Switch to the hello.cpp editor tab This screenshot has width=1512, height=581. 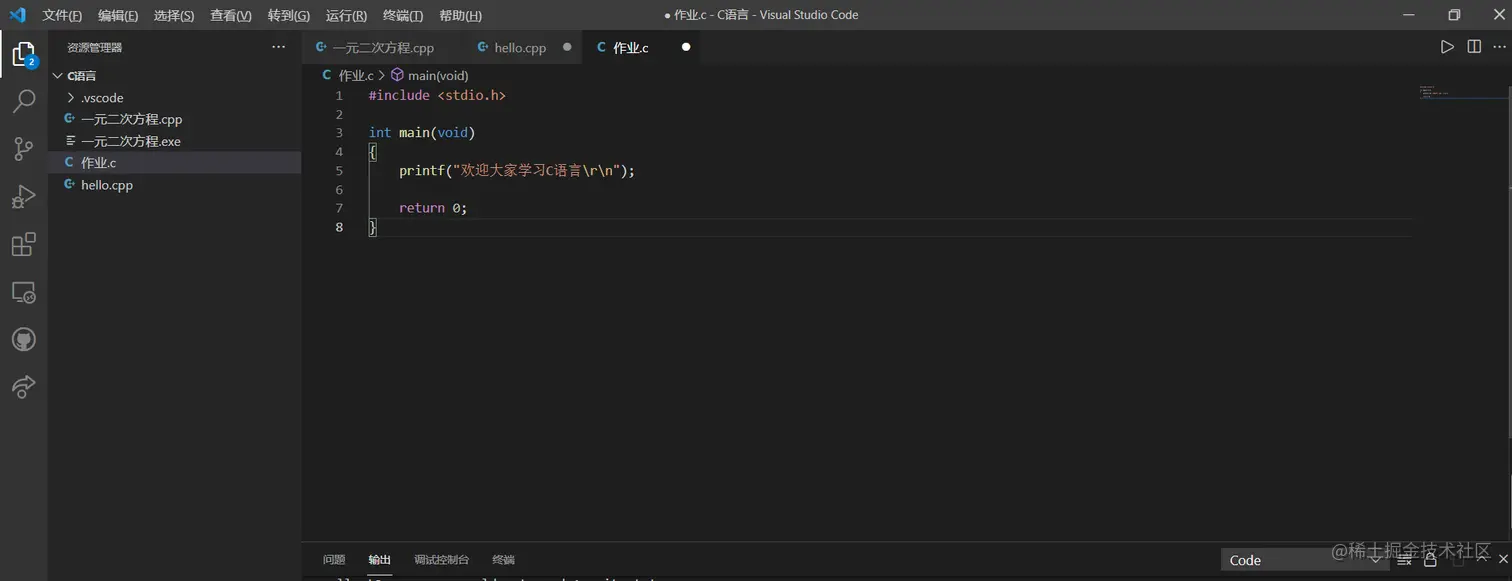click(520, 48)
